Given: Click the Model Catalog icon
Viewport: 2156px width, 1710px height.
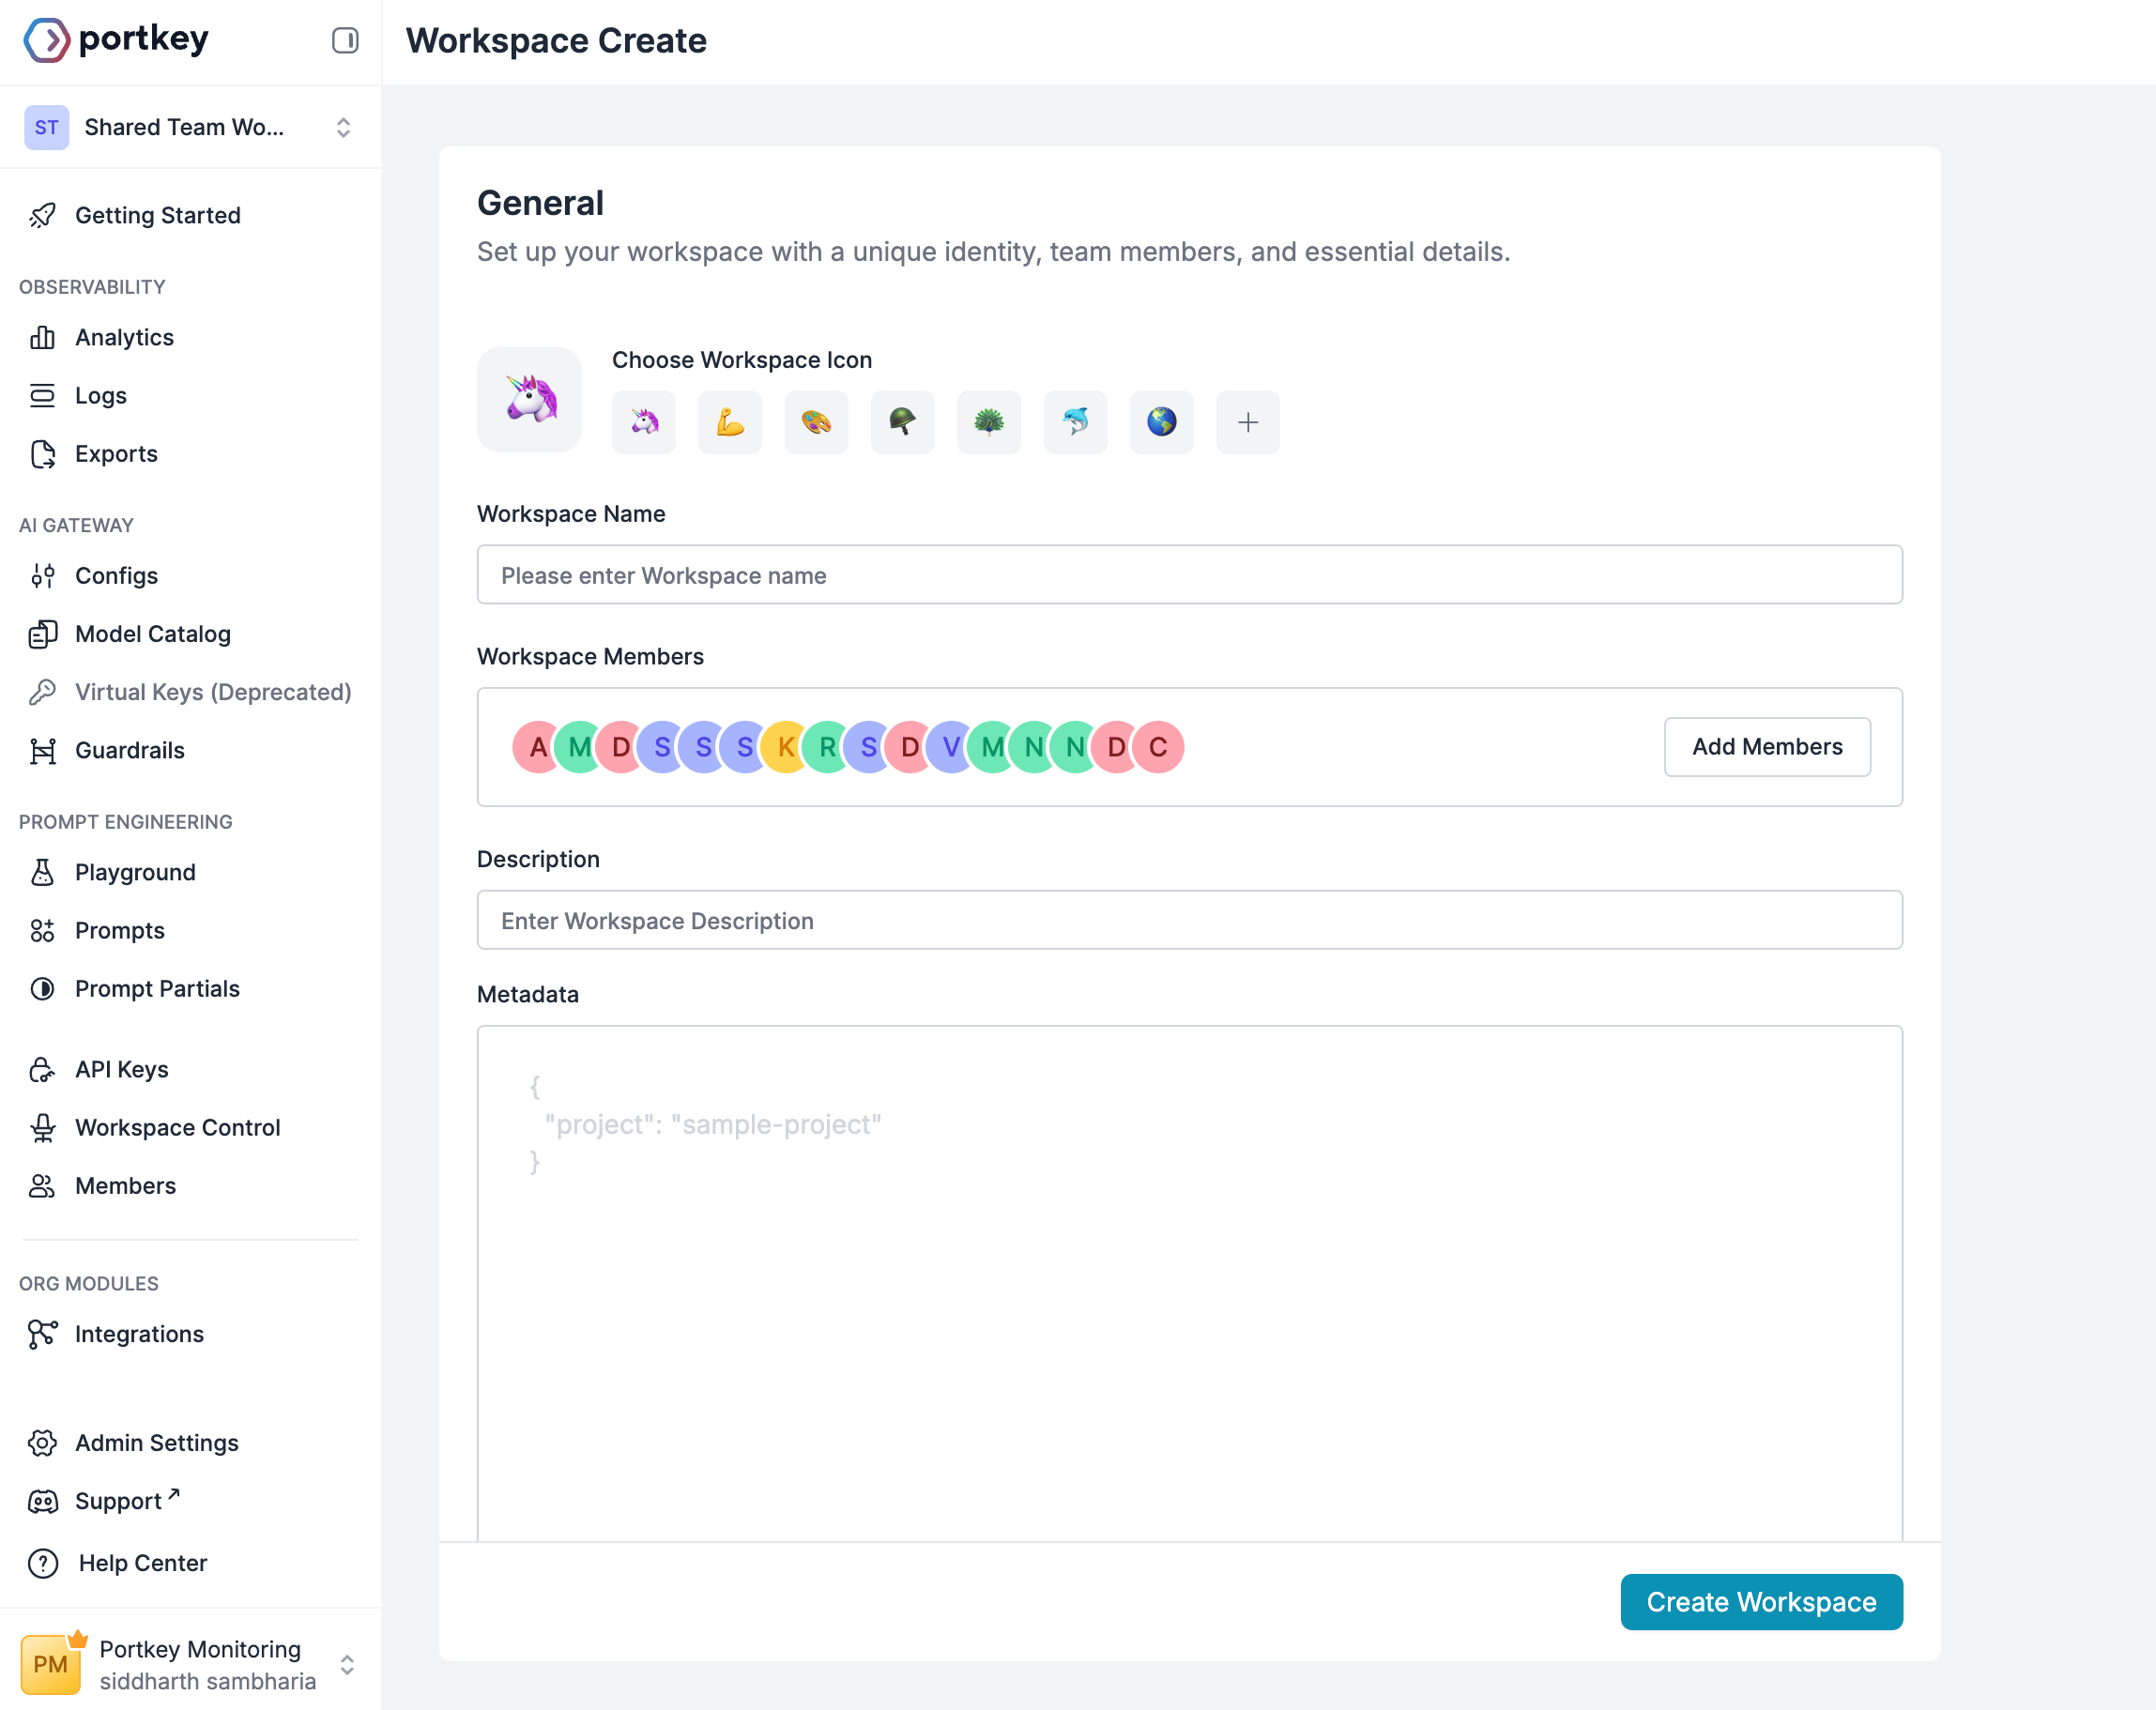Looking at the screenshot, I should (x=42, y=634).
